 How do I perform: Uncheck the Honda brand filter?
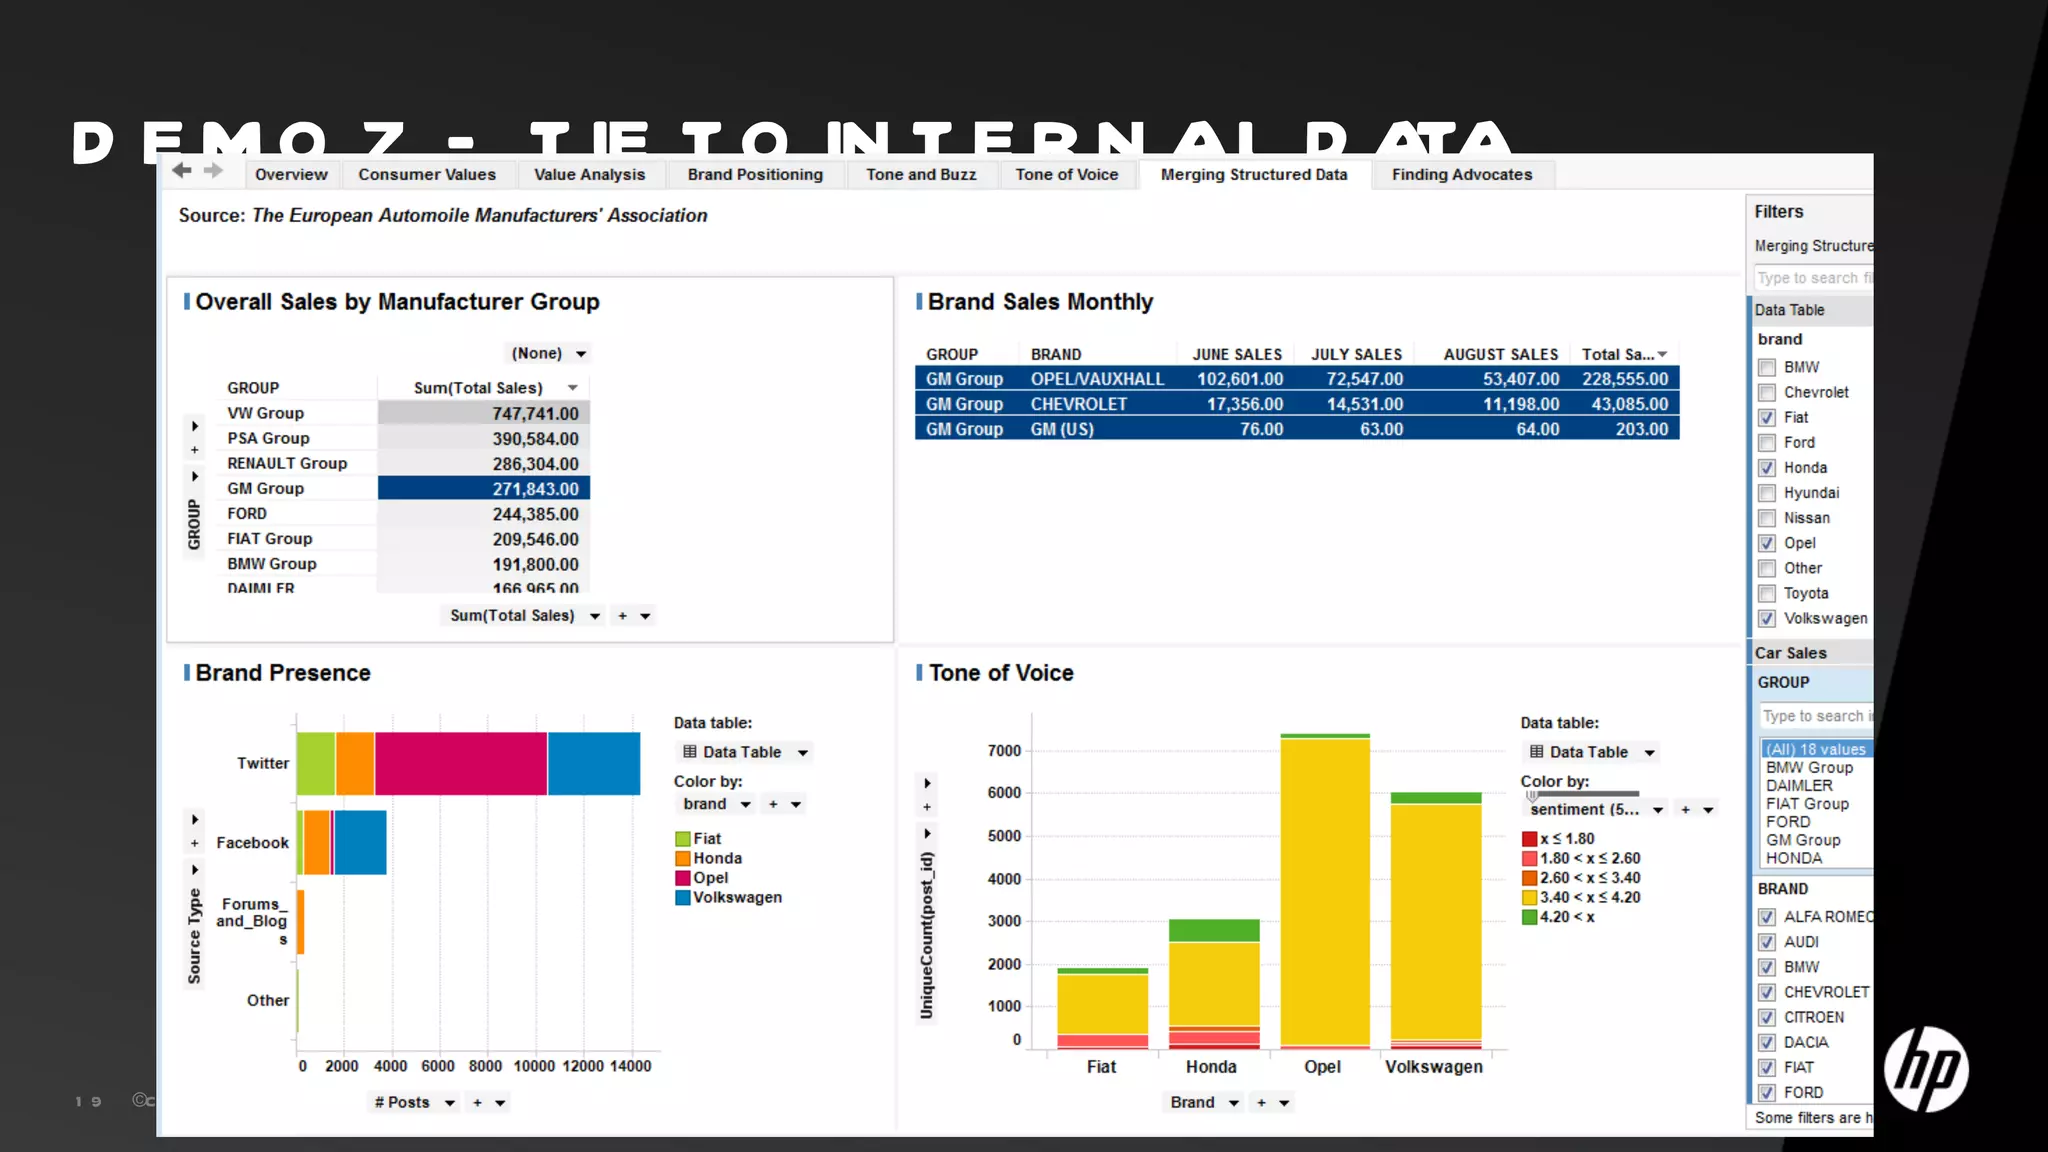click(1767, 468)
